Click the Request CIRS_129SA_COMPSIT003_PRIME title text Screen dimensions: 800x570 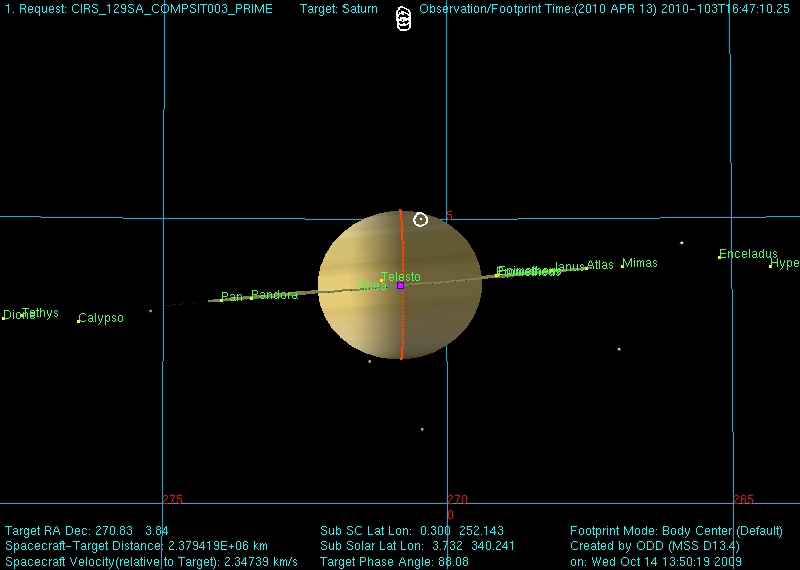pos(138,9)
